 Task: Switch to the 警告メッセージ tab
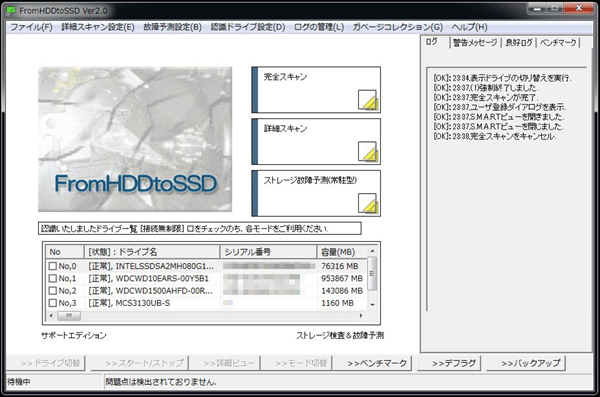475,42
